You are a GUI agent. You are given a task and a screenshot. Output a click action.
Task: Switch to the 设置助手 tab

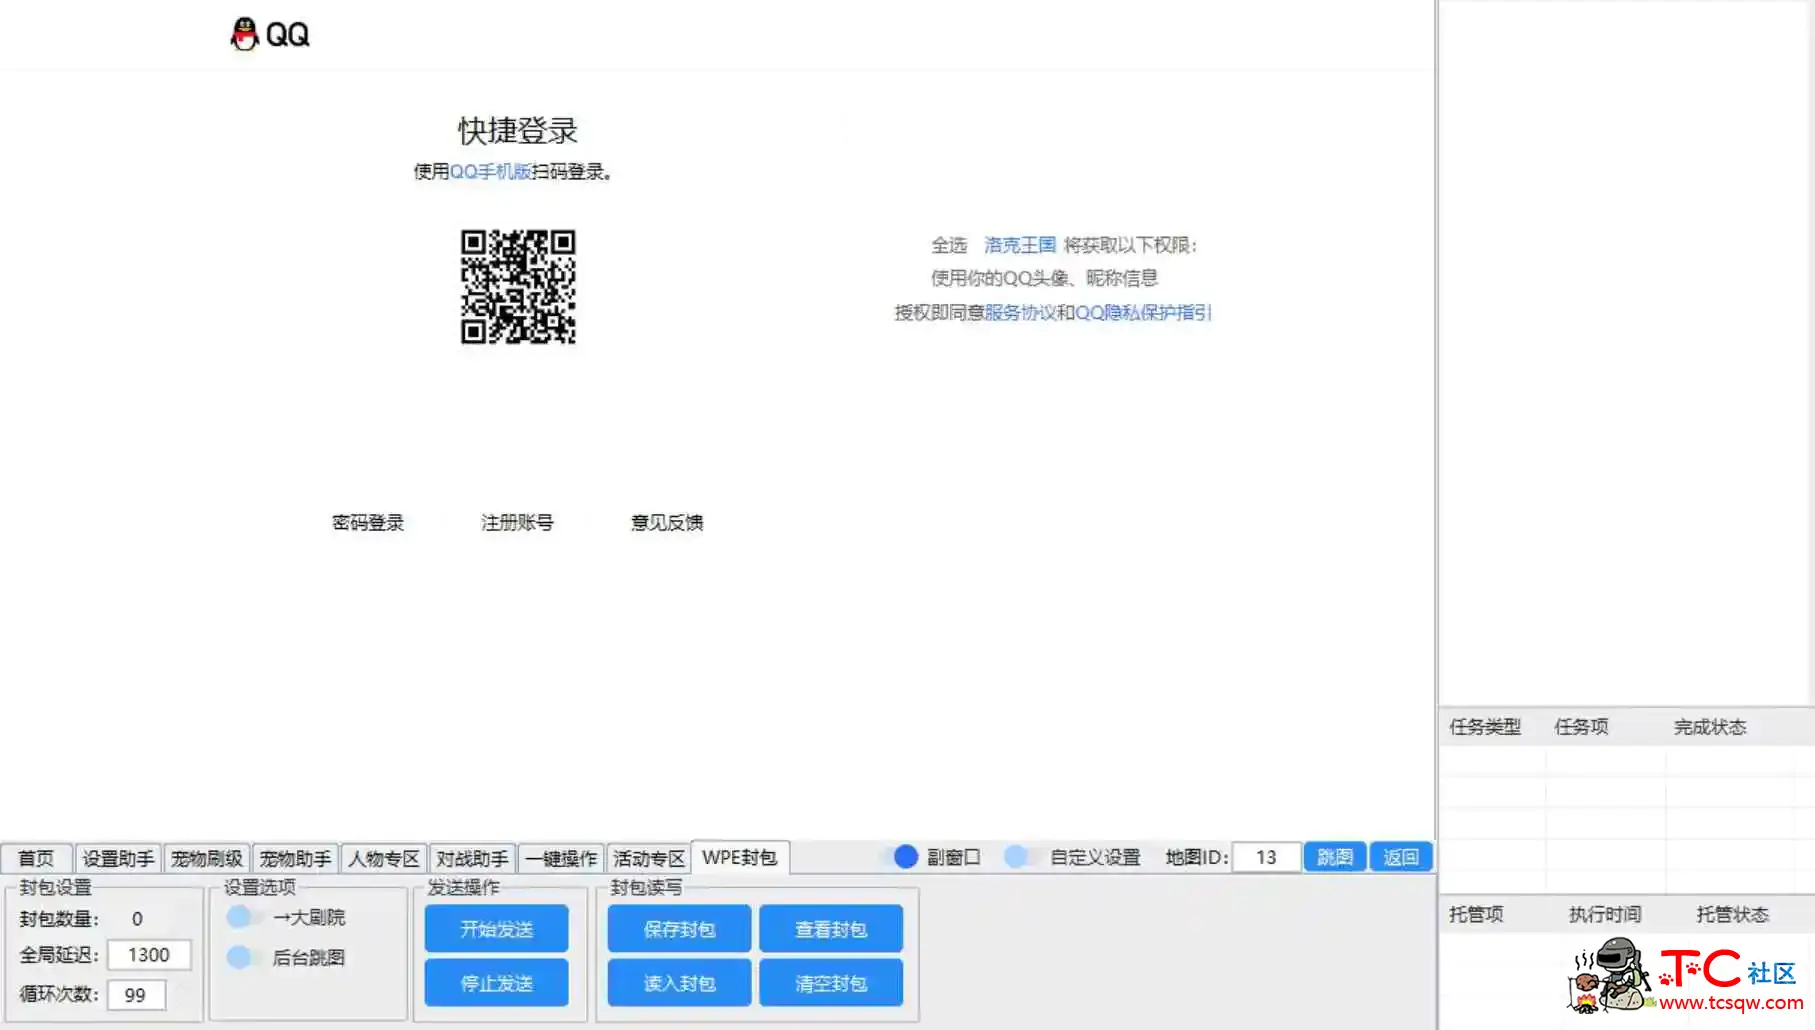pos(118,859)
